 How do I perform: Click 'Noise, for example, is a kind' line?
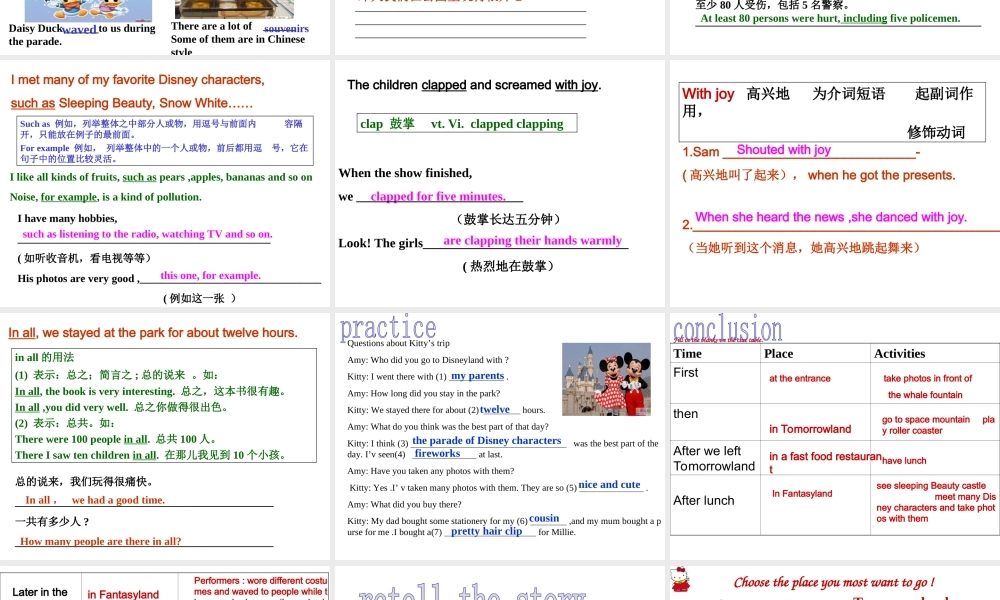tap(106, 197)
